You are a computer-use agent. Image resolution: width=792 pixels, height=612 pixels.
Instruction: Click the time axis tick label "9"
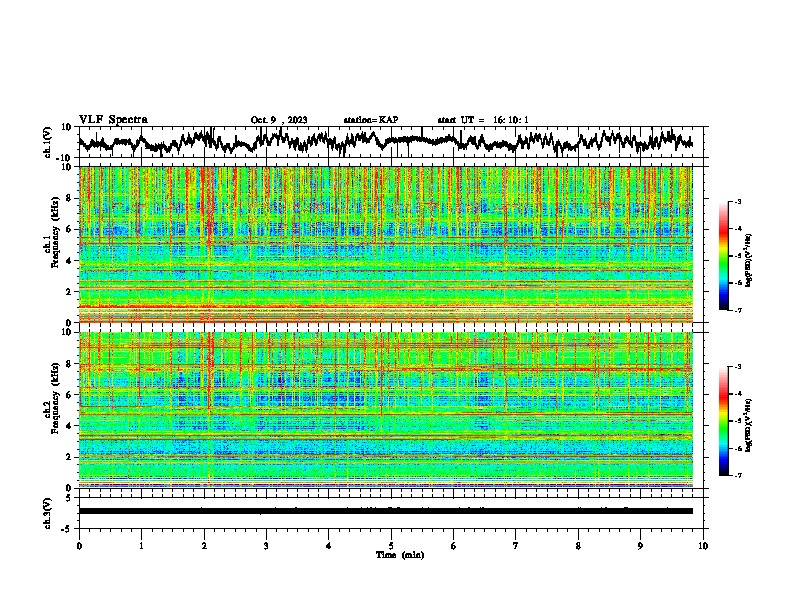point(640,546)
